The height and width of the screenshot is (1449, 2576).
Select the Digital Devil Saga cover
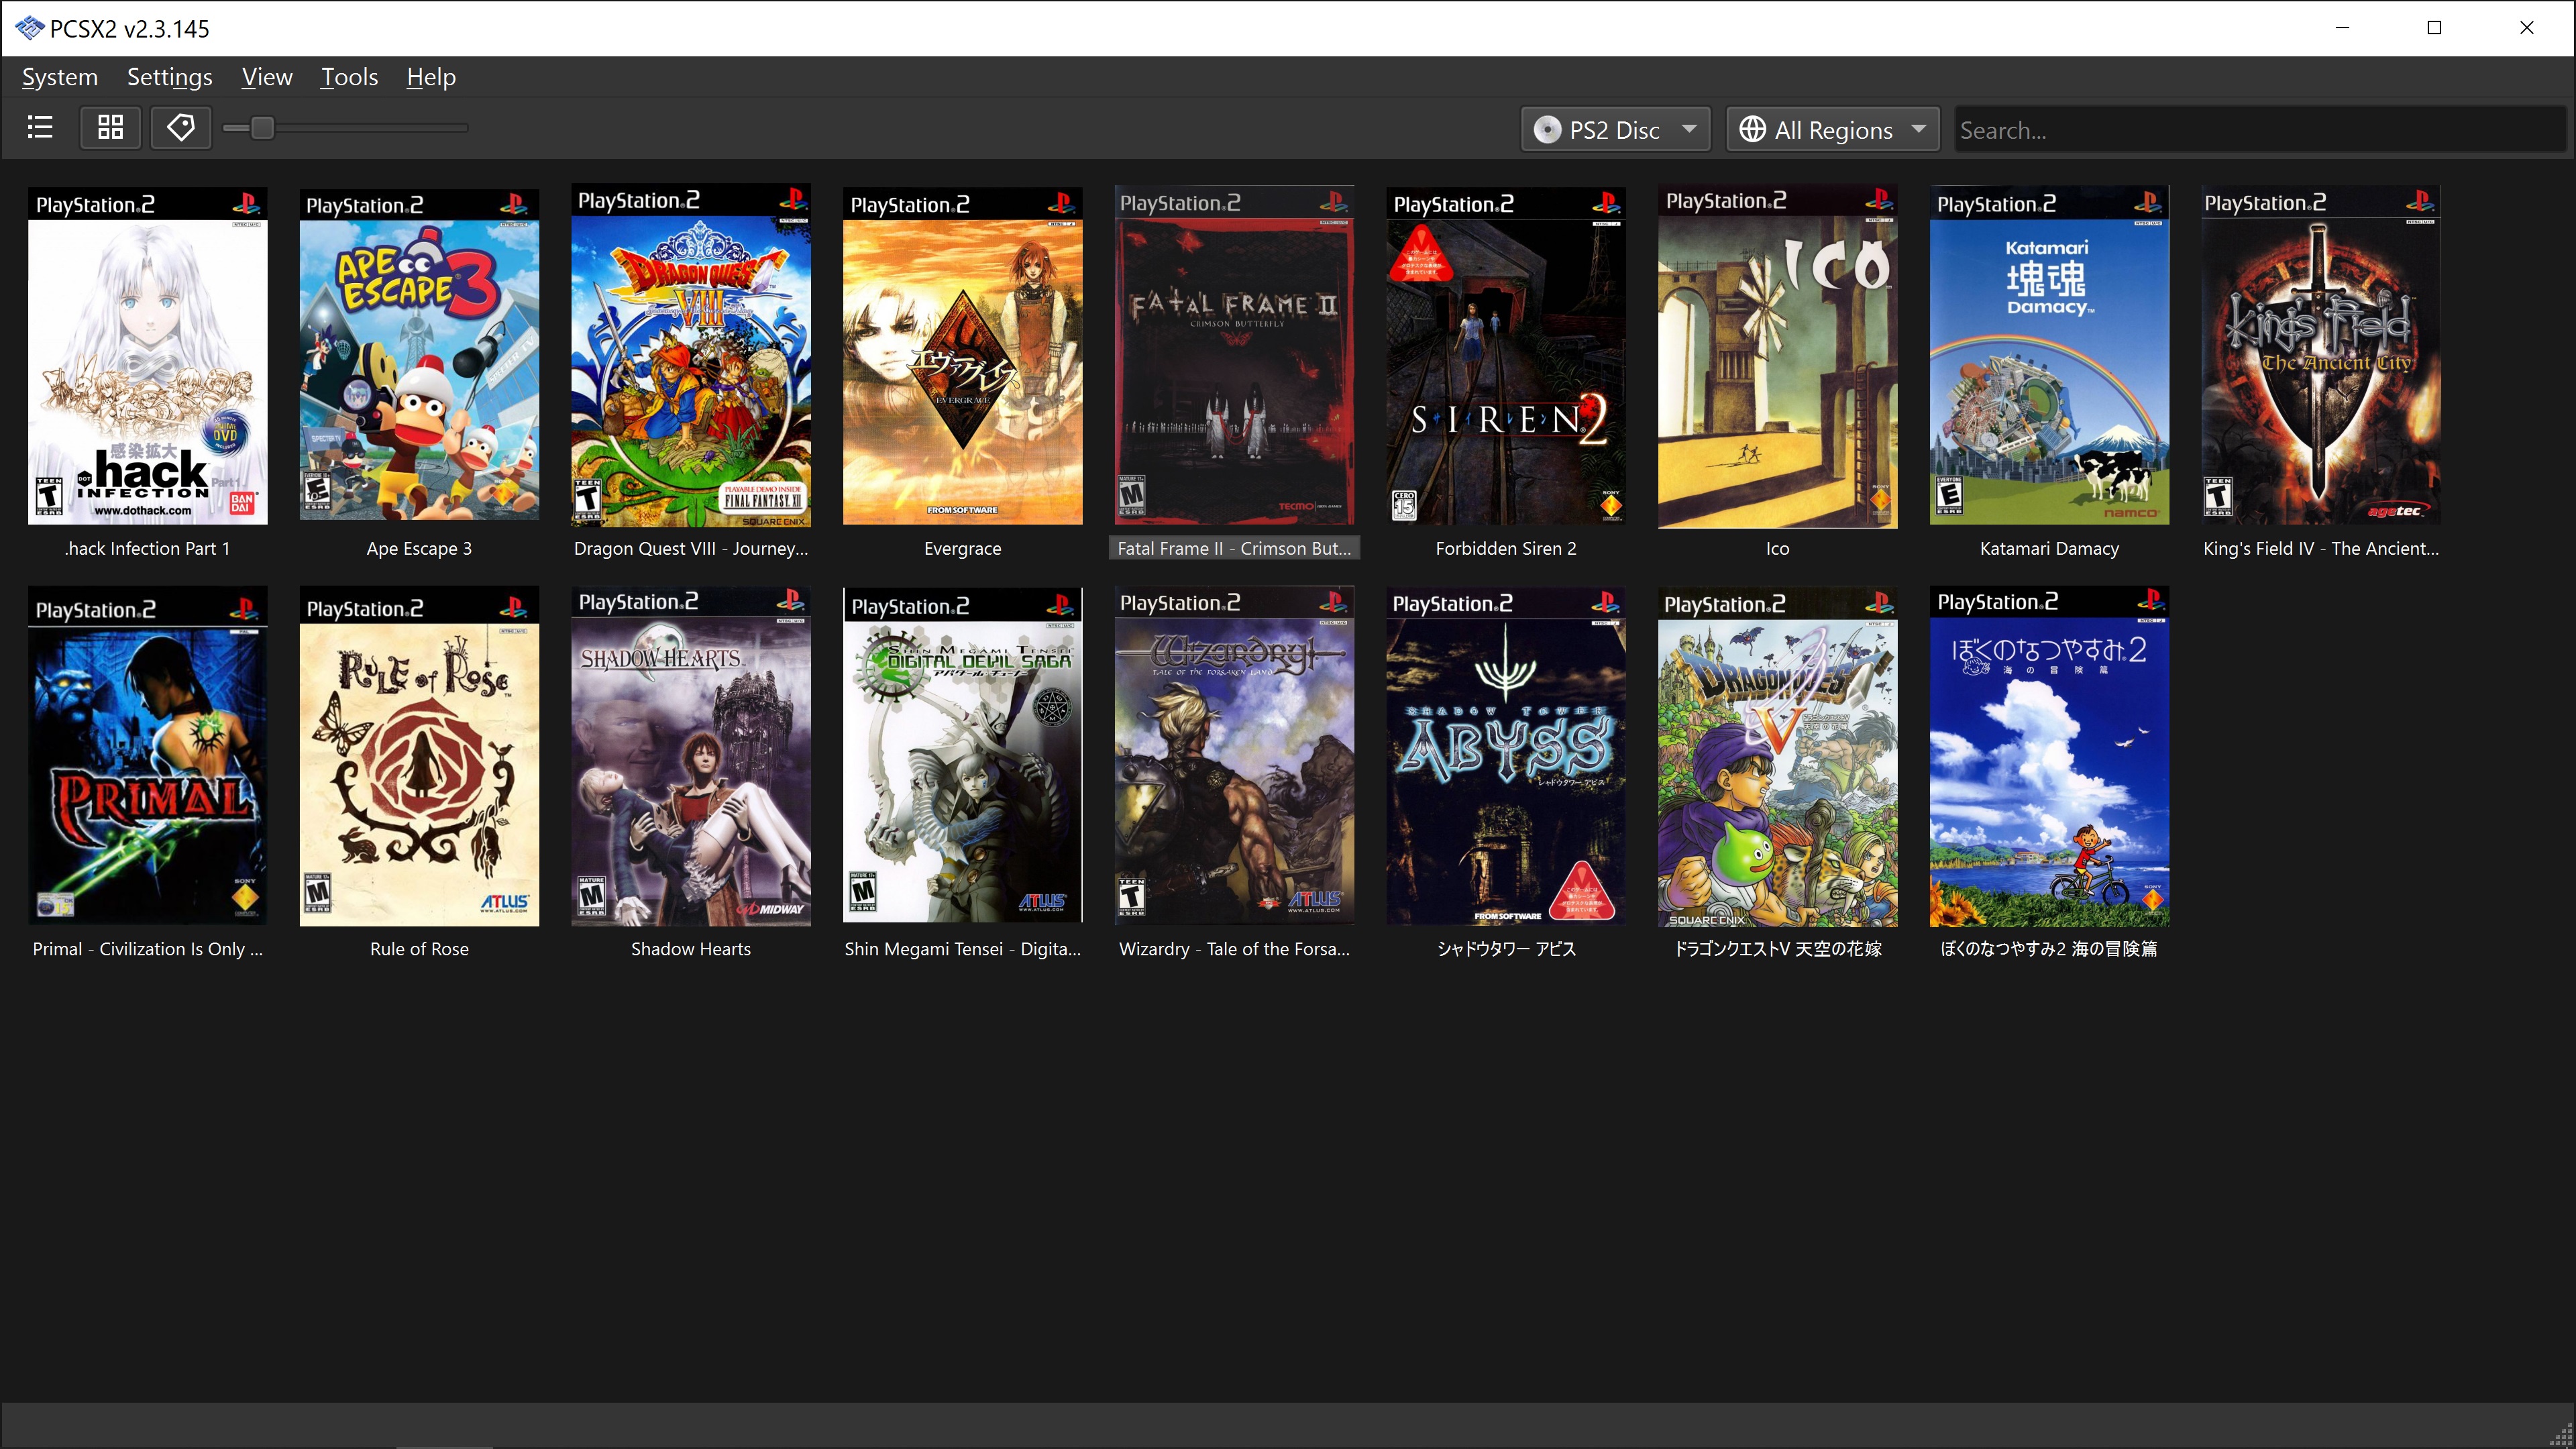pos(963,755)
